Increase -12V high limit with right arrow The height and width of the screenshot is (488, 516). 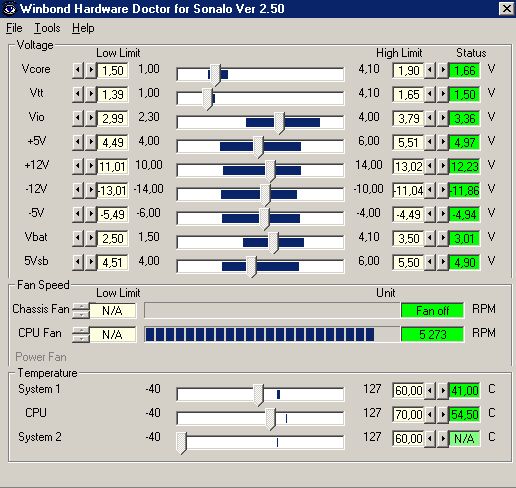tap(443, 190)
